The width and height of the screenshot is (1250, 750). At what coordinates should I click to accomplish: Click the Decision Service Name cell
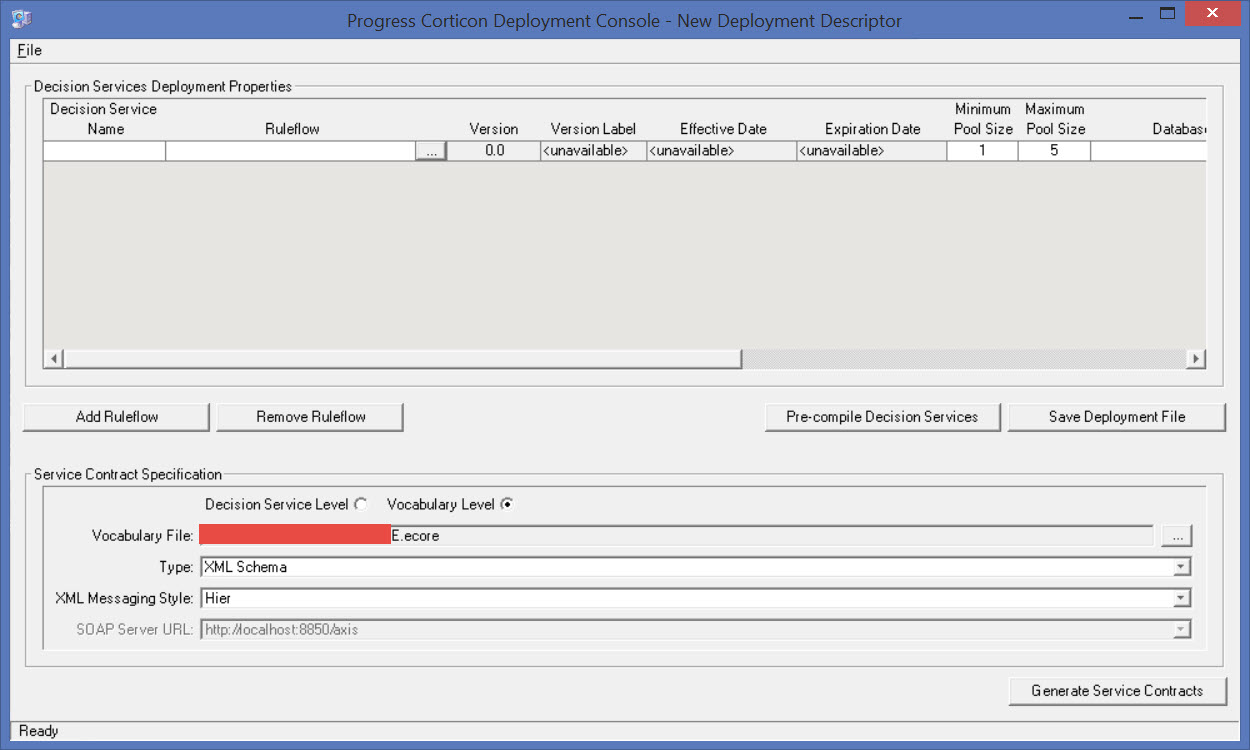pyautogui.click(x=105, y=151)
